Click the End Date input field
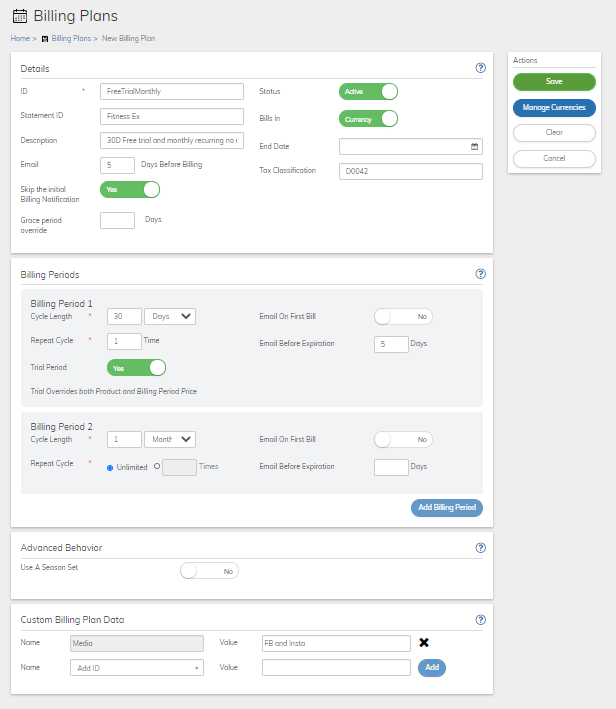This screenshot has height=709, width=616. coord(411,147)
